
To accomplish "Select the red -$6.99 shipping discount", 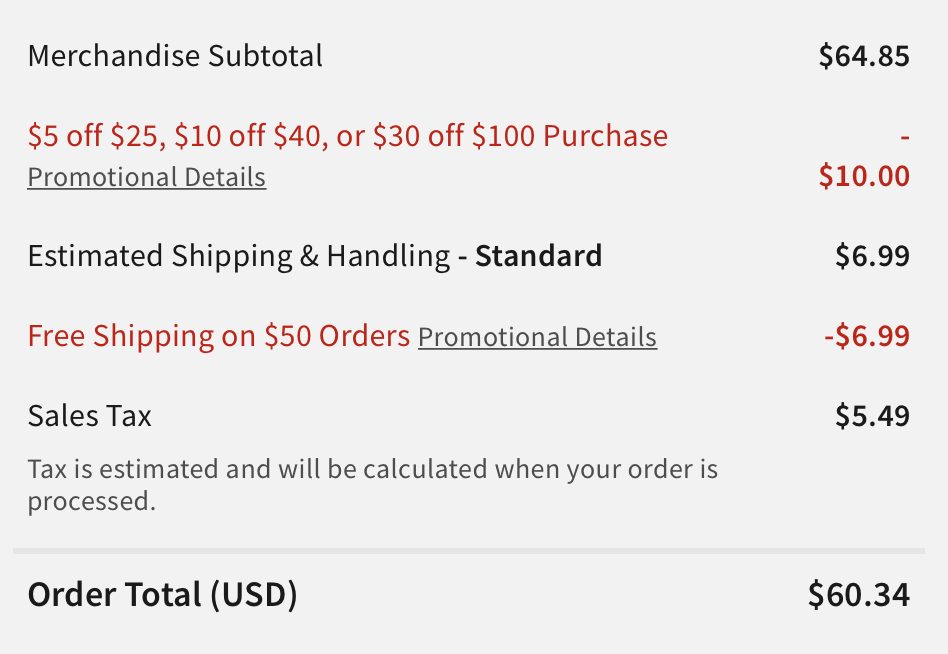I will click(867, 336).
